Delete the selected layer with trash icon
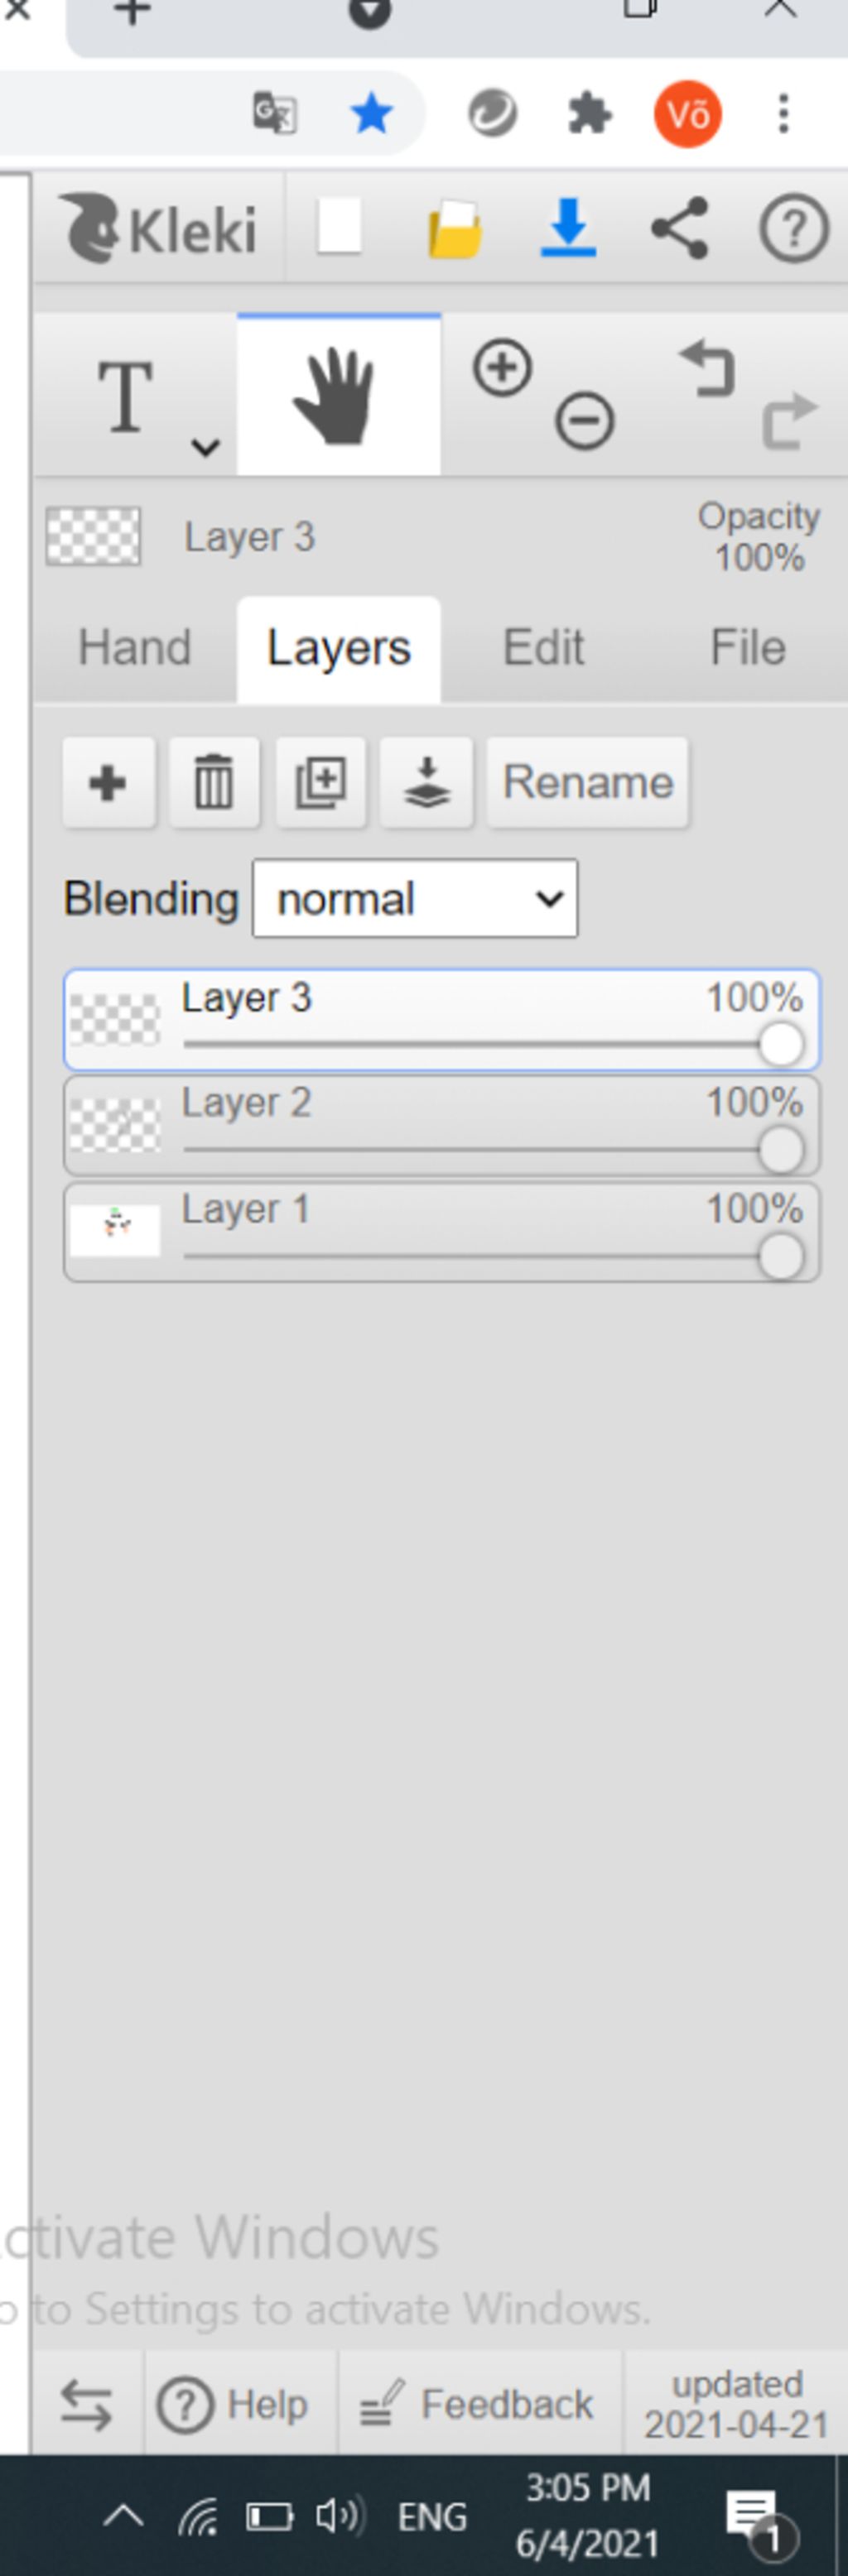848x2576 pixels. pyautogui.click(x=214, y=783)
